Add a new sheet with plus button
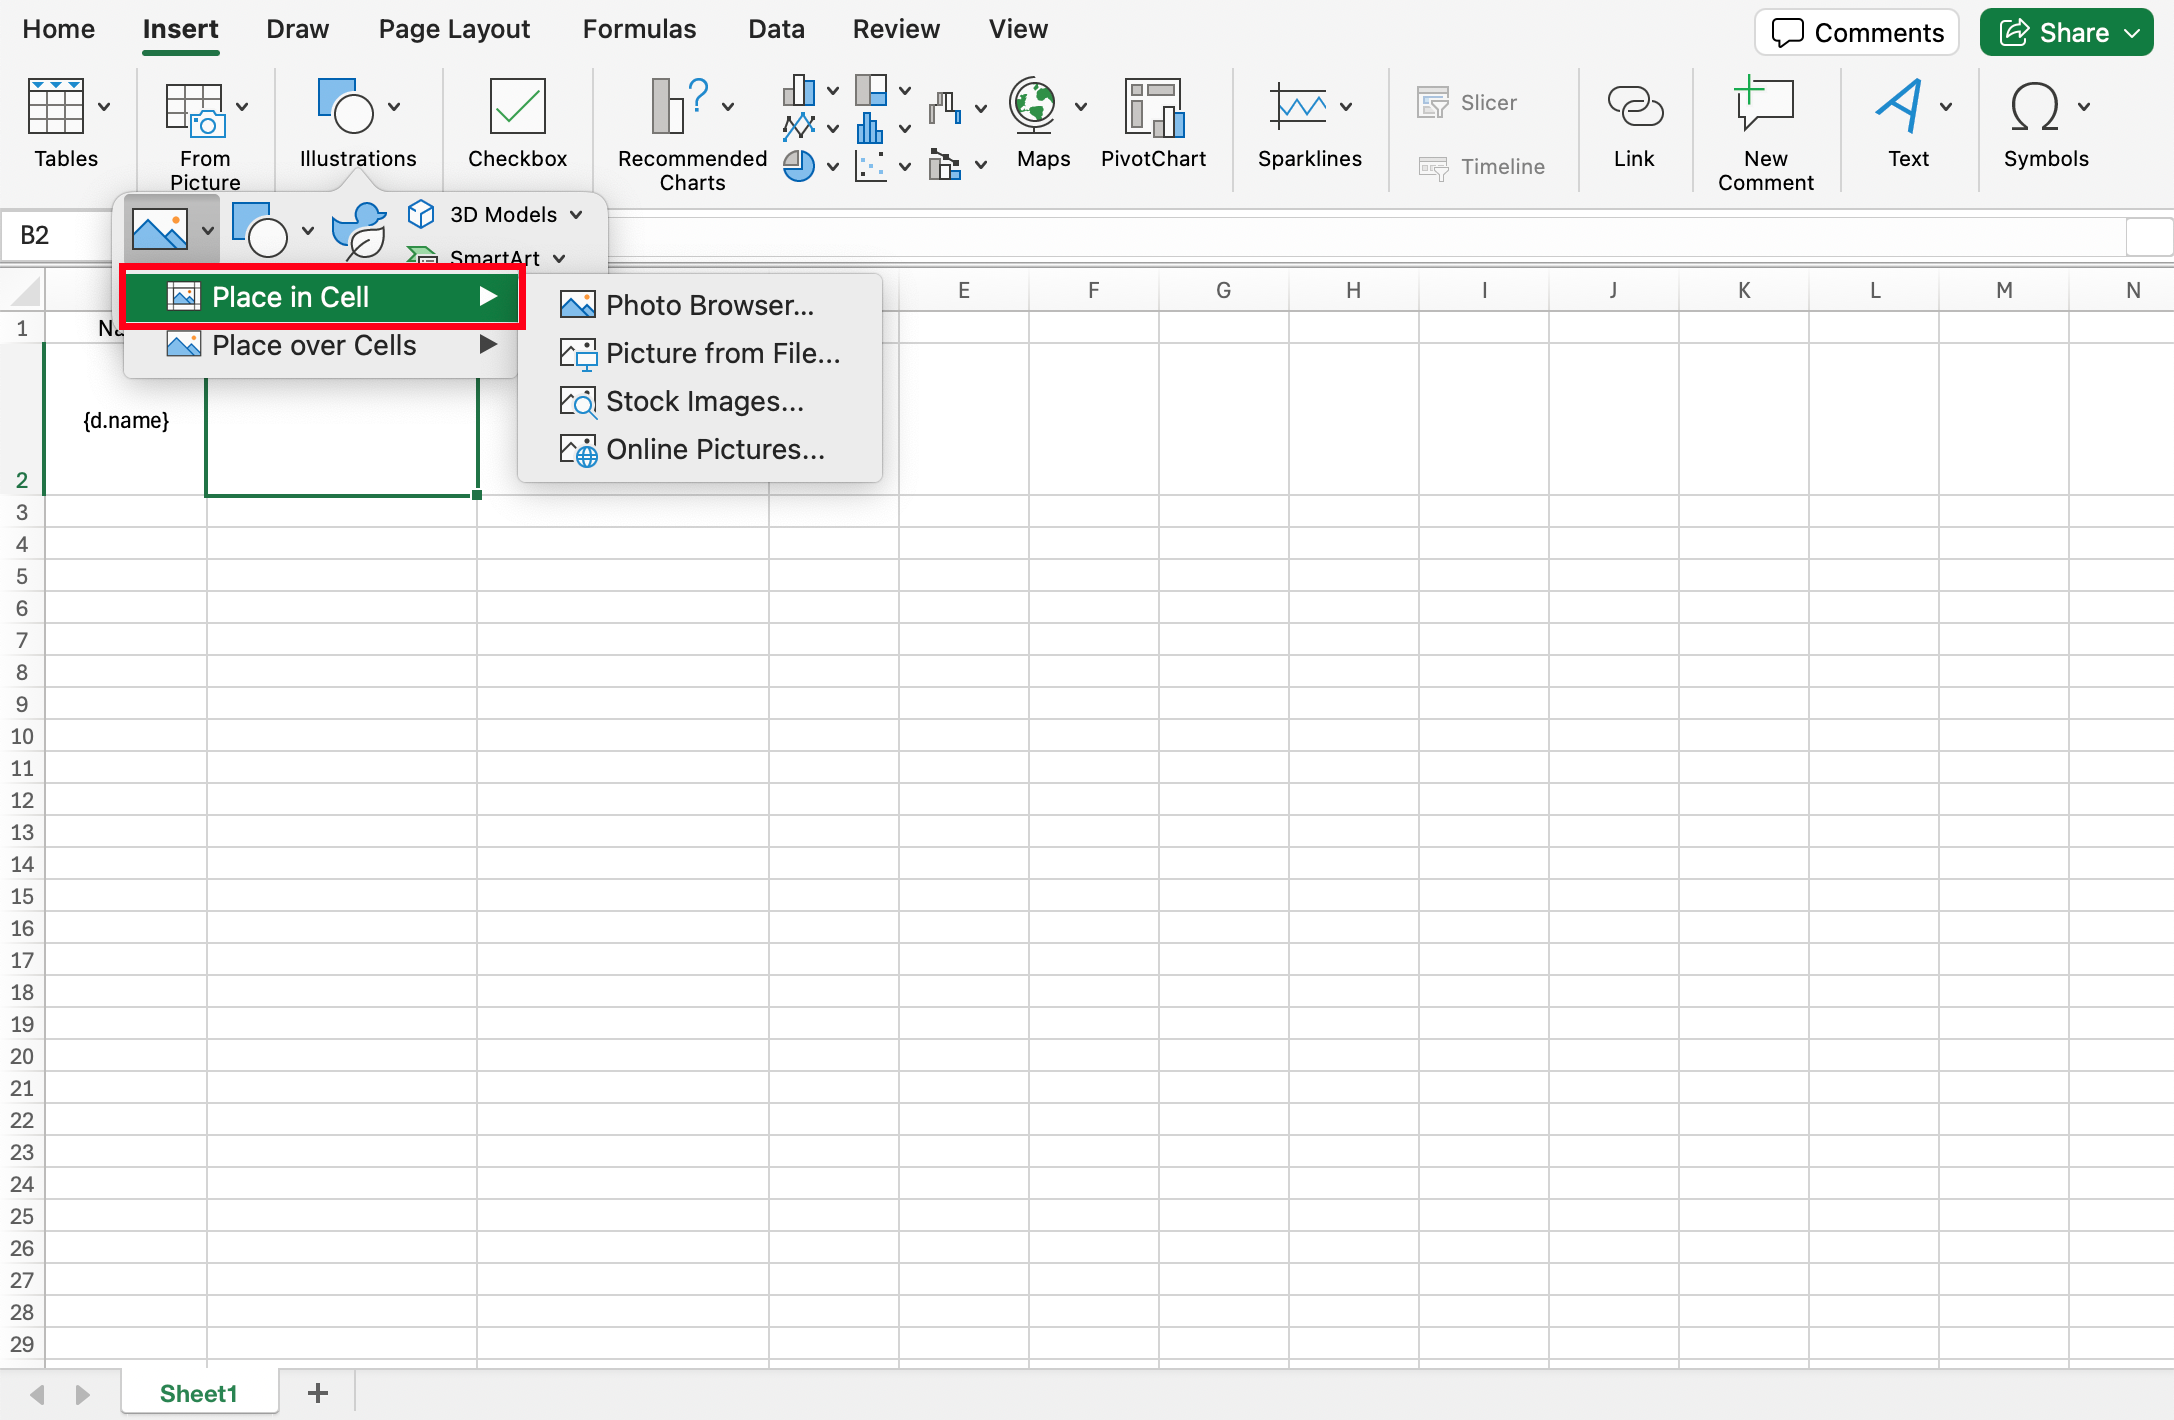 (x=317, y=1393)
